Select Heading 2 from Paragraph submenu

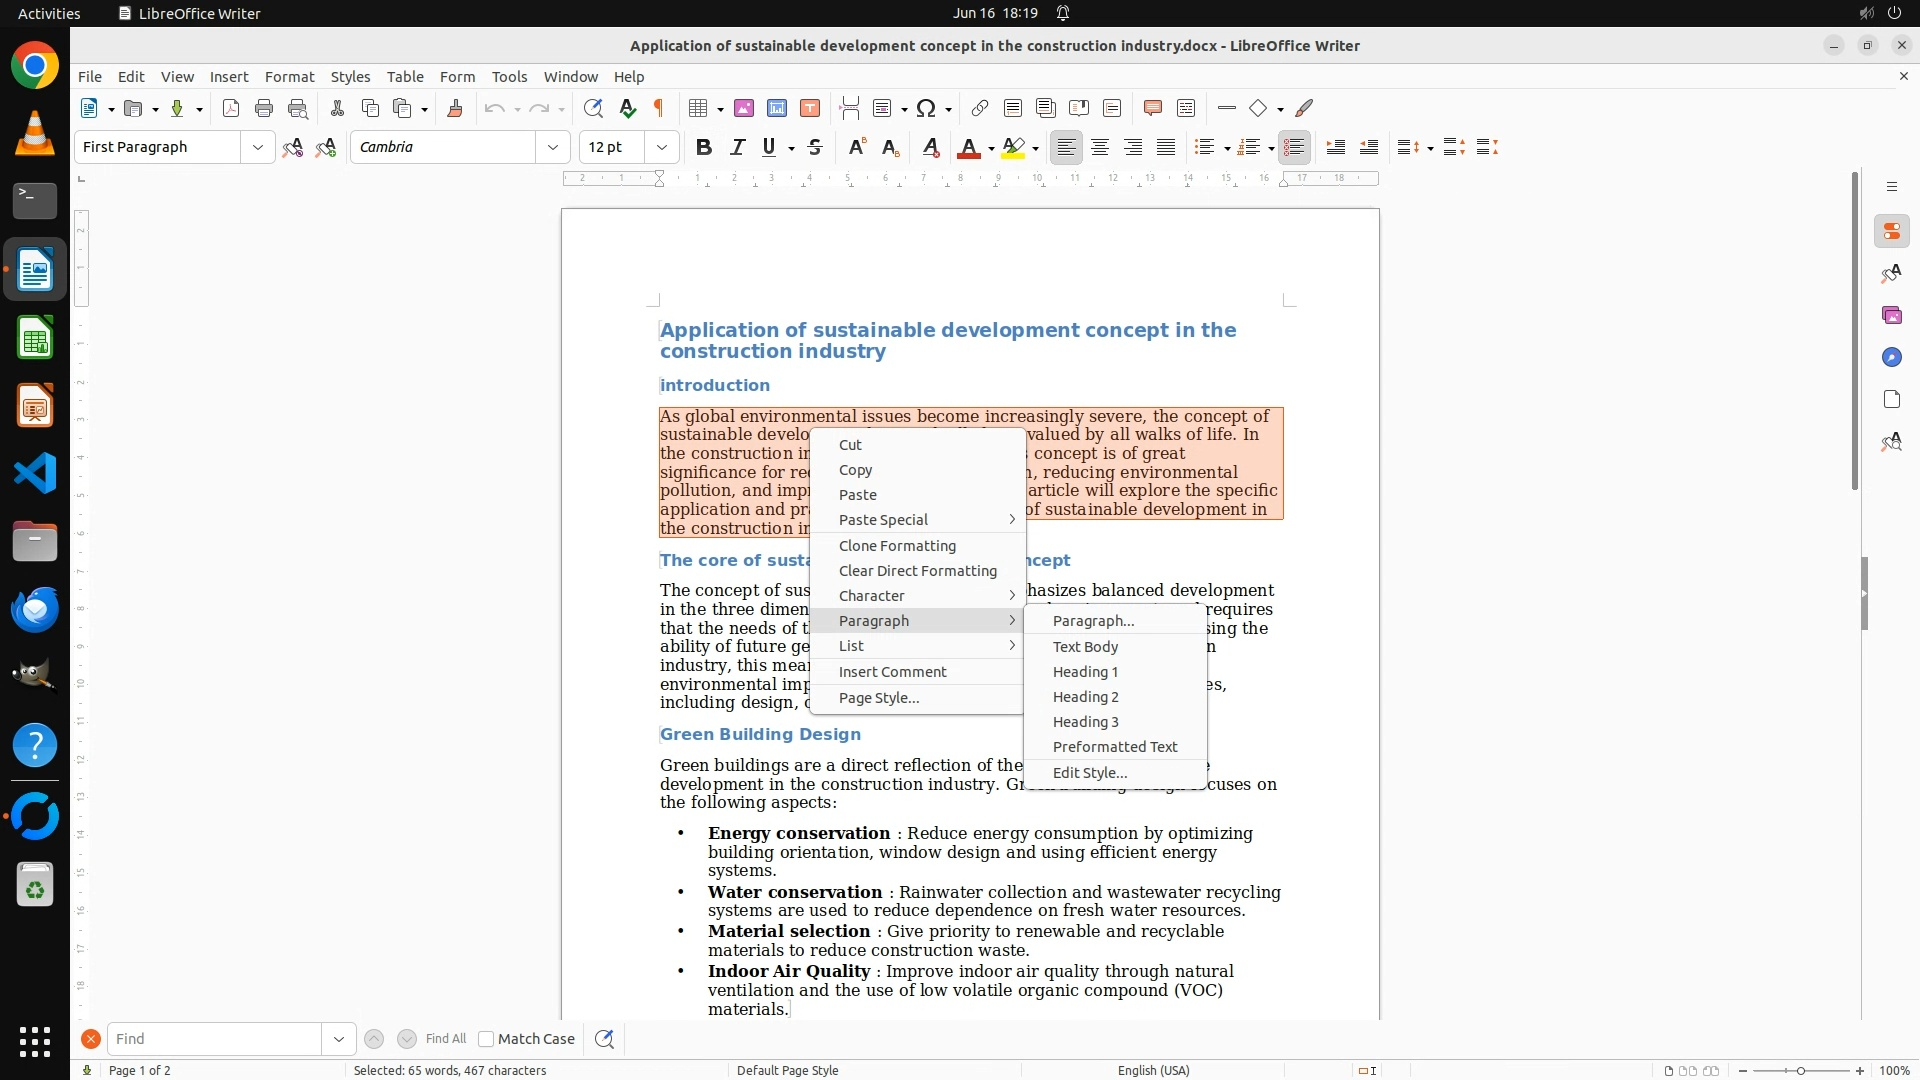tap(1085, 697)
